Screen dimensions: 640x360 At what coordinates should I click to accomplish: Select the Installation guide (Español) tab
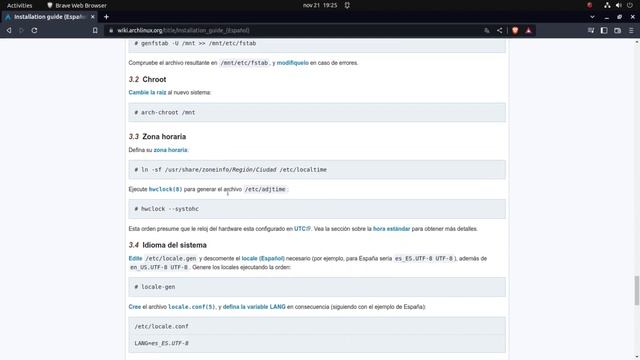click(49, 17)
